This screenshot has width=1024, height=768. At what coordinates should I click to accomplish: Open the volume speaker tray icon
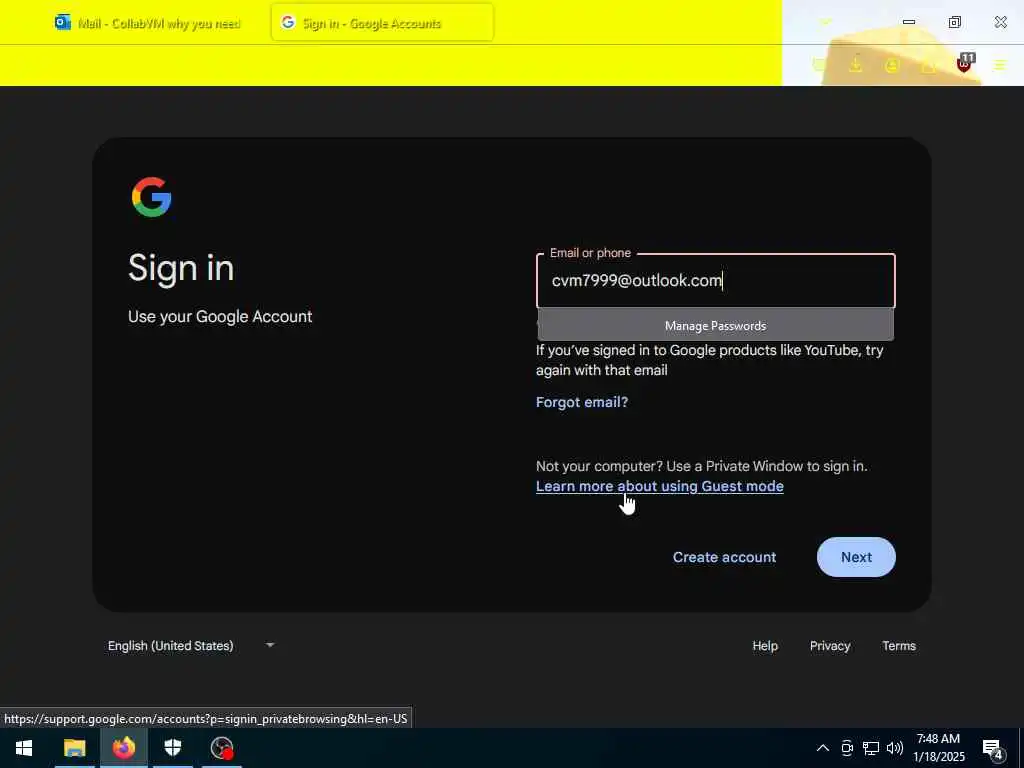pyautogui.click(x=895, y=748)
